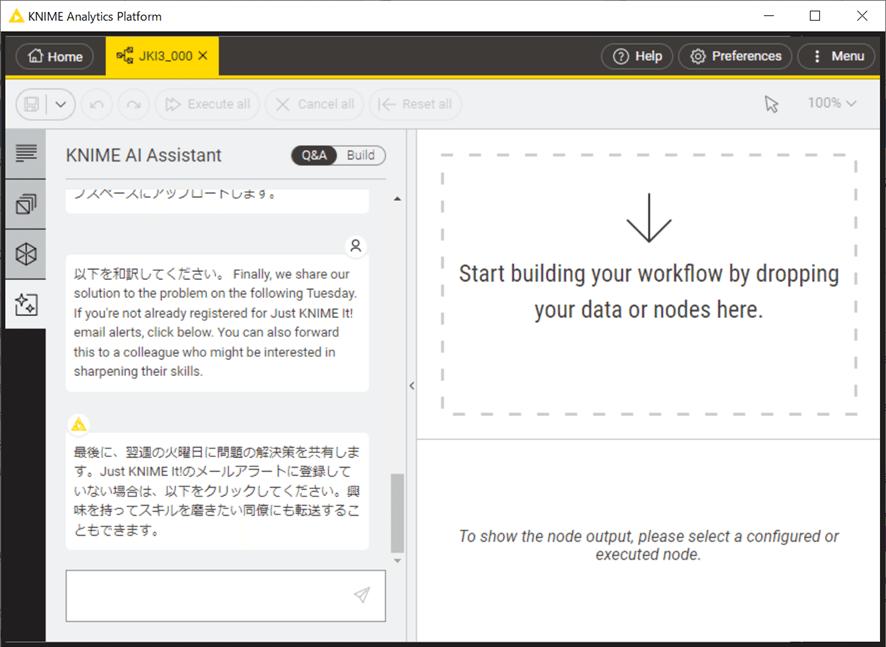Viewport: 886px width, 647px height.
Task: Open the save options dropdown arrow
Action: (x=58, y=104)
